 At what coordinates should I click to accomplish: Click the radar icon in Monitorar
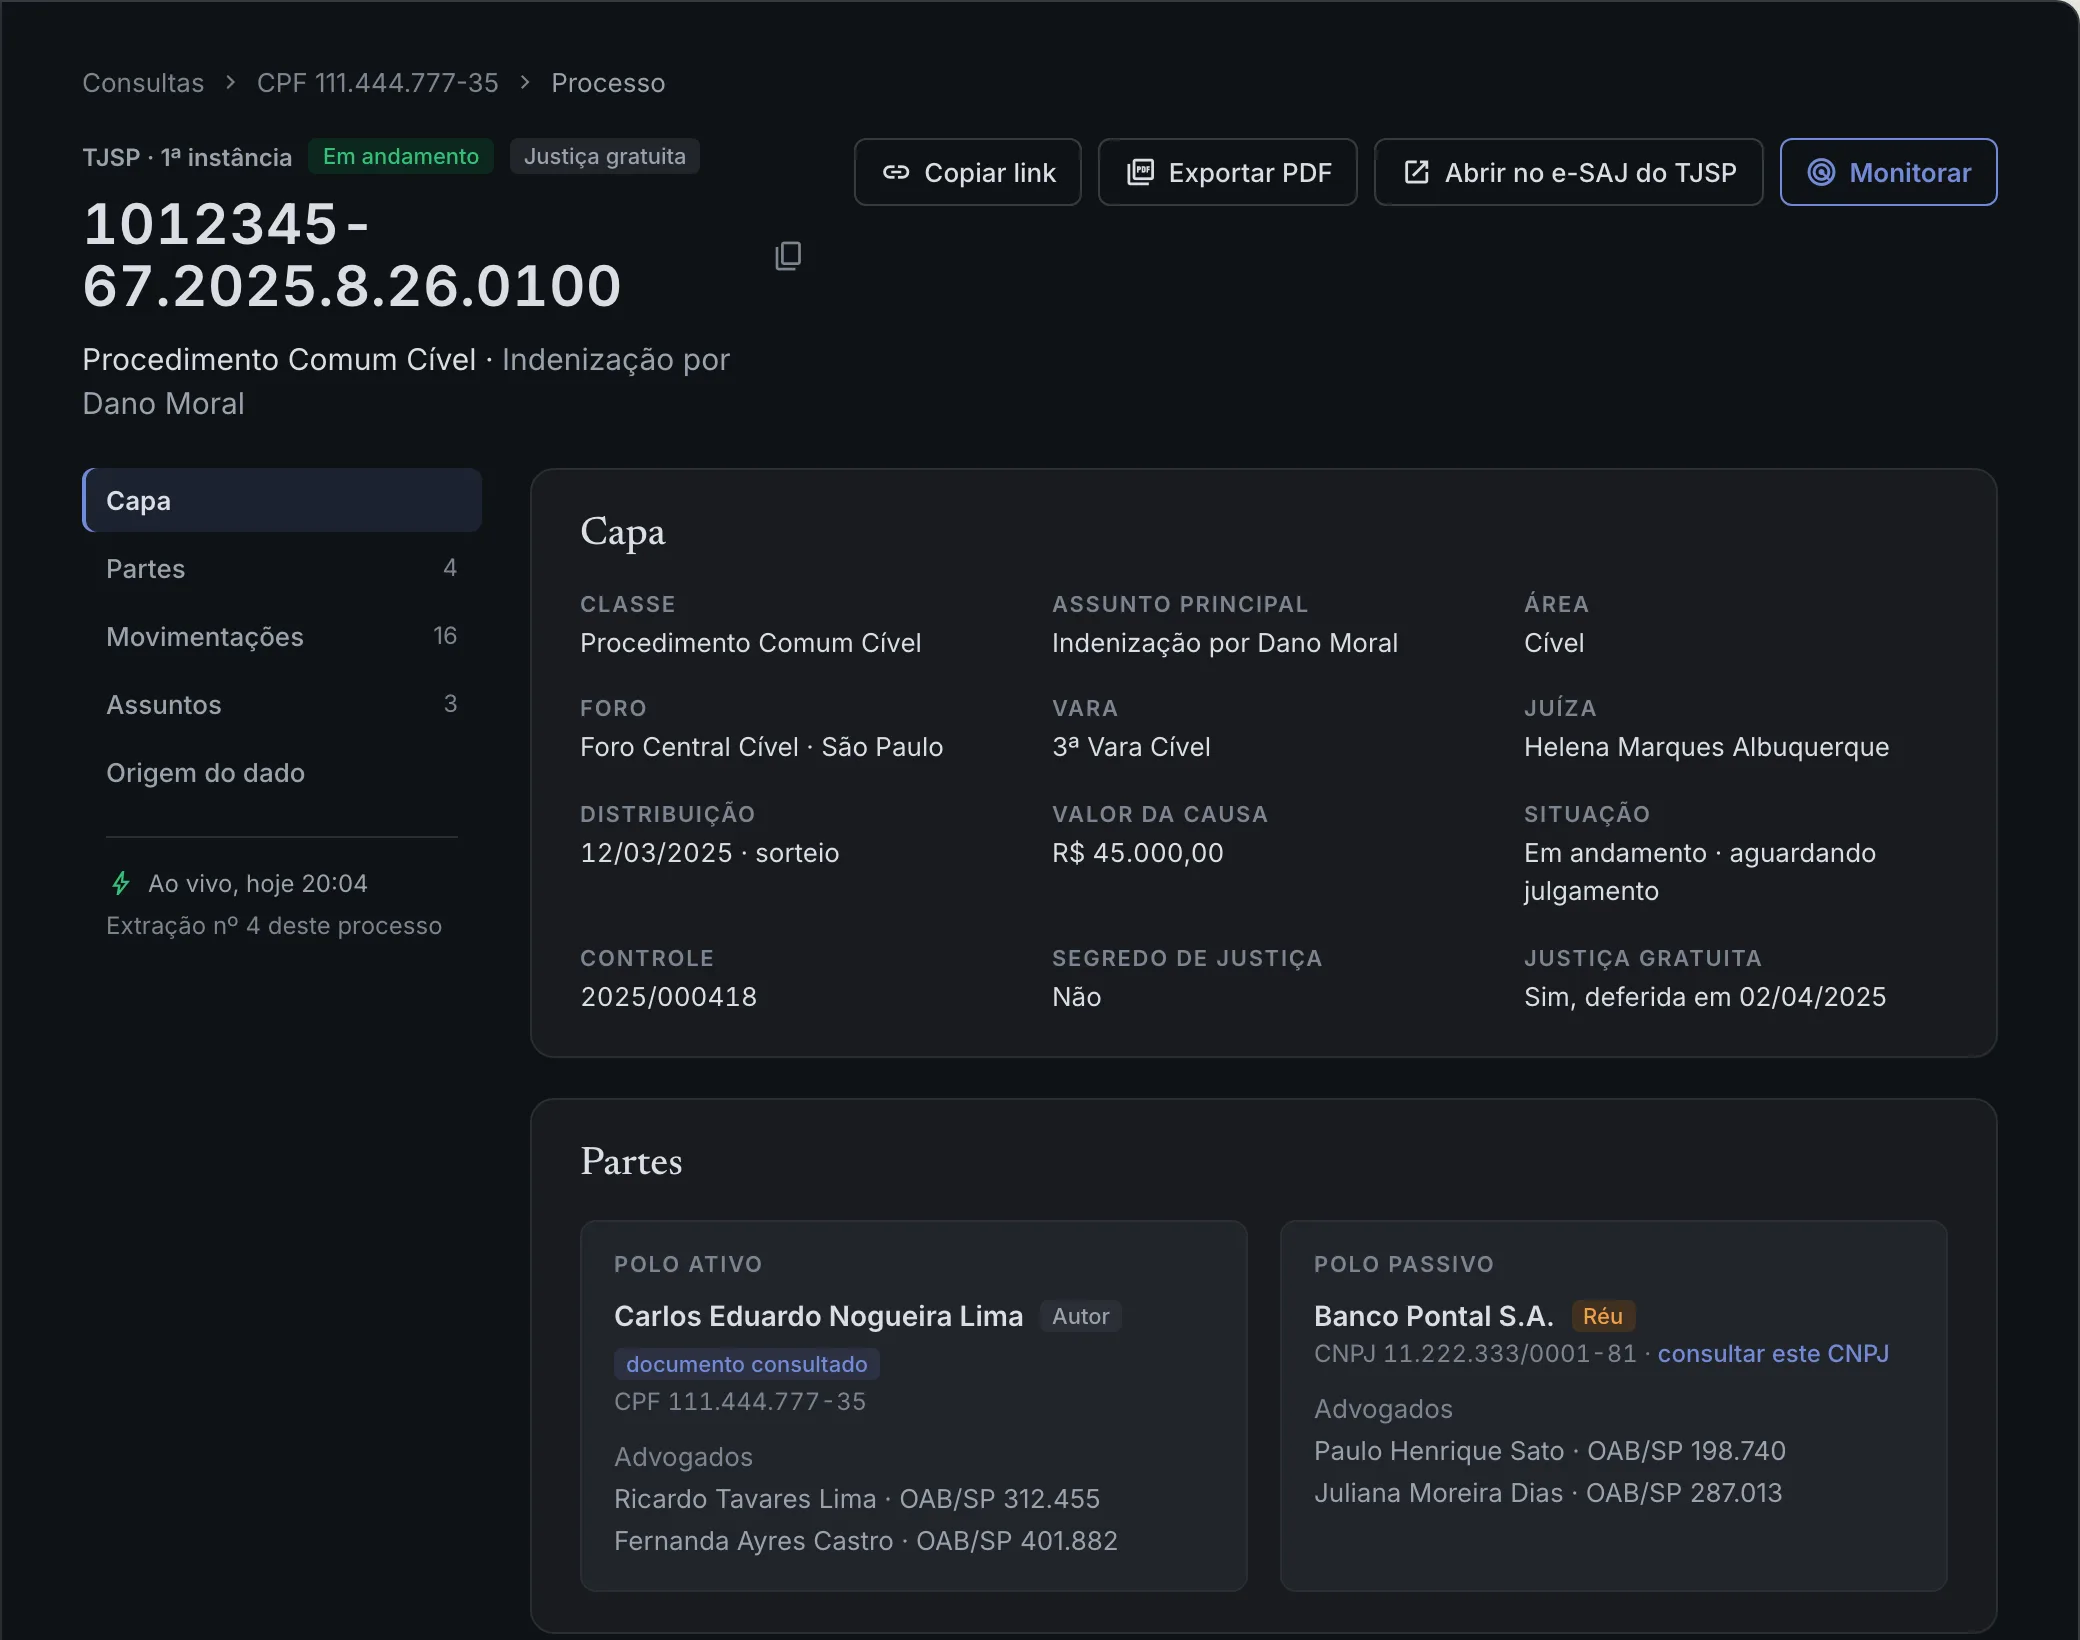(x=1821, y=172)
